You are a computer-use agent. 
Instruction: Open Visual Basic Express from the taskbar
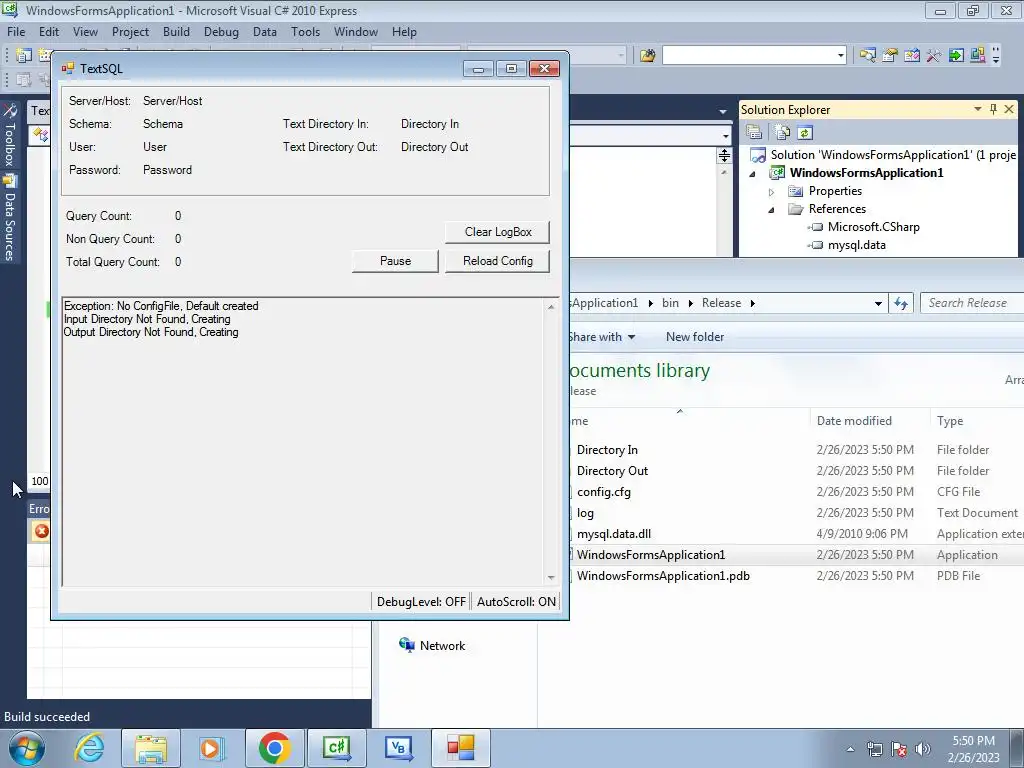(x=398, y=748)
